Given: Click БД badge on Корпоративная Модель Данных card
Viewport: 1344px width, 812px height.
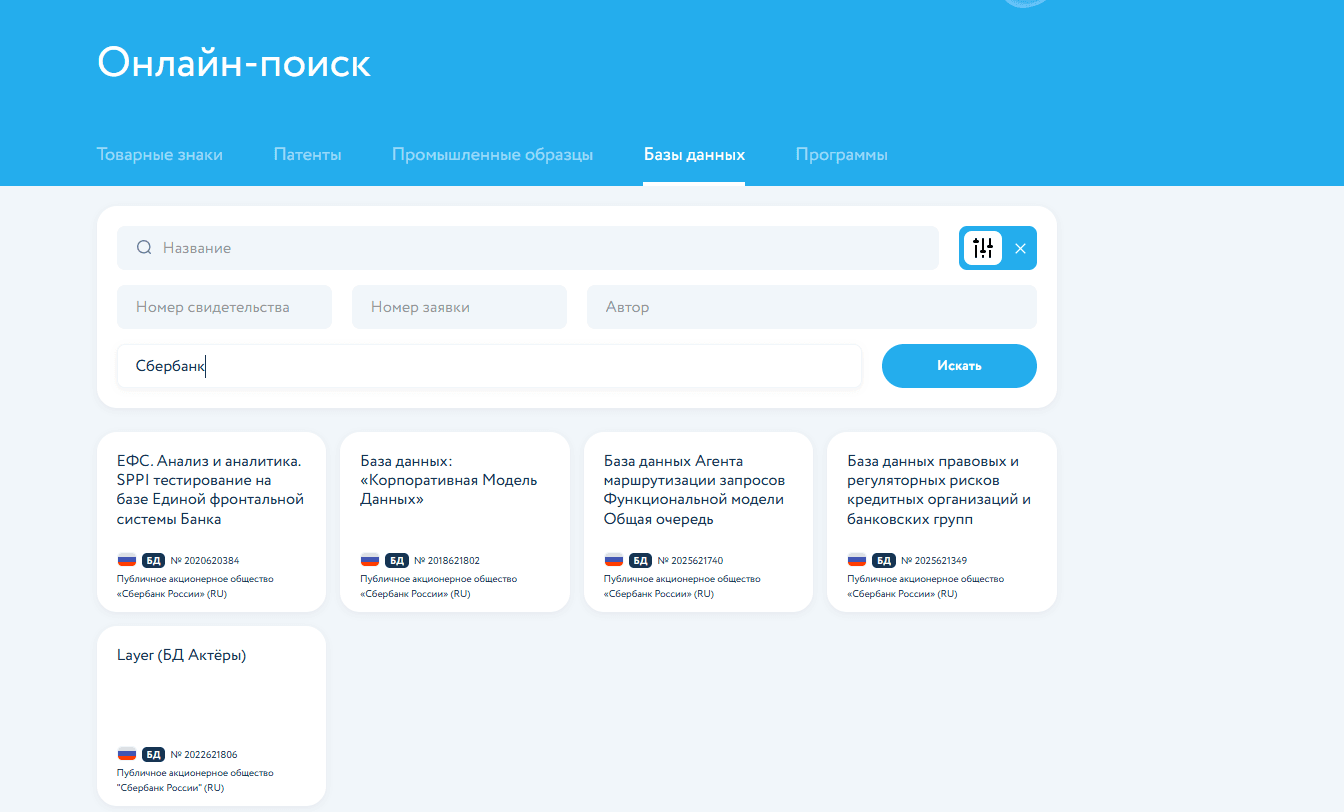Looking at the screenshot, I should (x=397, y=560).
